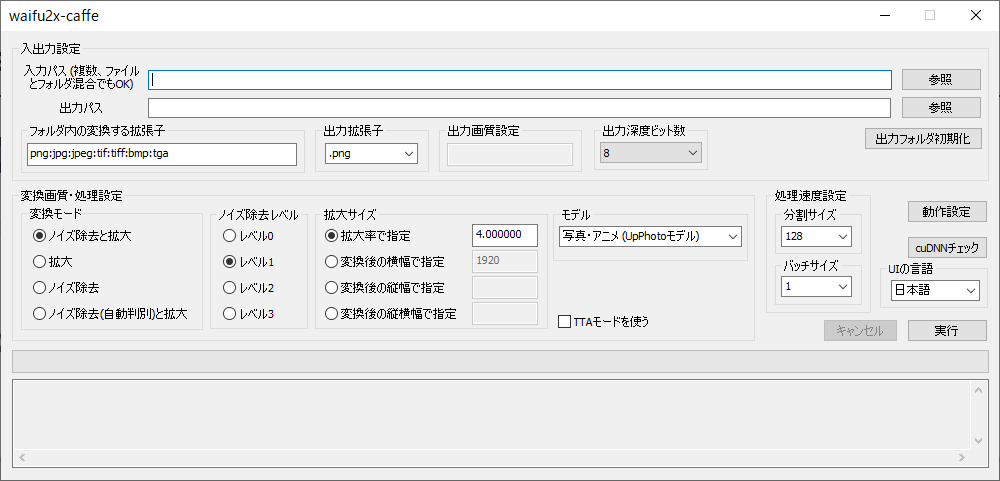Click the 出力画質設定 quality field
The image size is (1000, 481).
tap(510, 154)
